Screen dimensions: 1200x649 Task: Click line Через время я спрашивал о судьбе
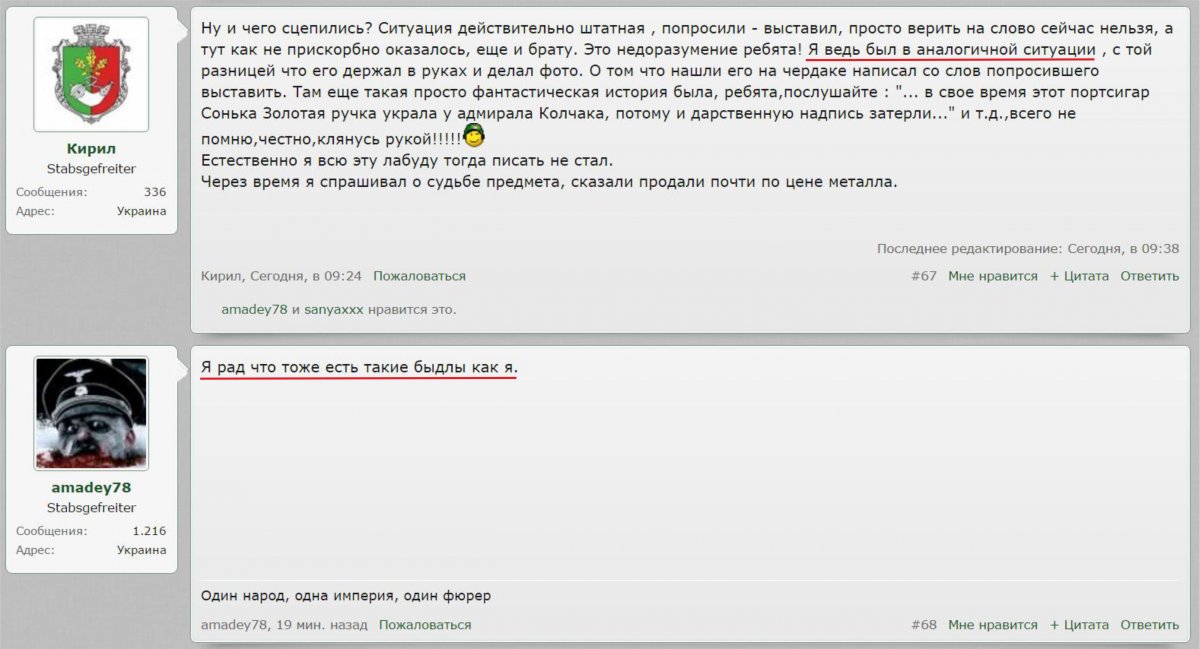tap(550, 182)
